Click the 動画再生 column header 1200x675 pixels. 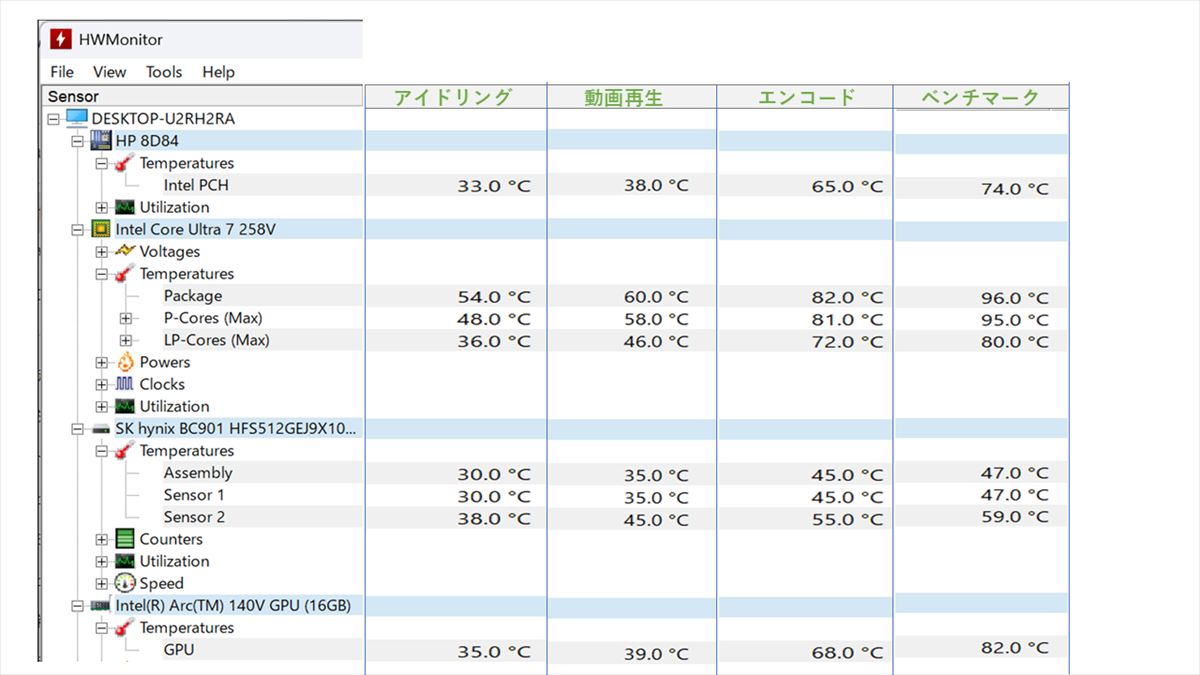(x=631, y=96)
